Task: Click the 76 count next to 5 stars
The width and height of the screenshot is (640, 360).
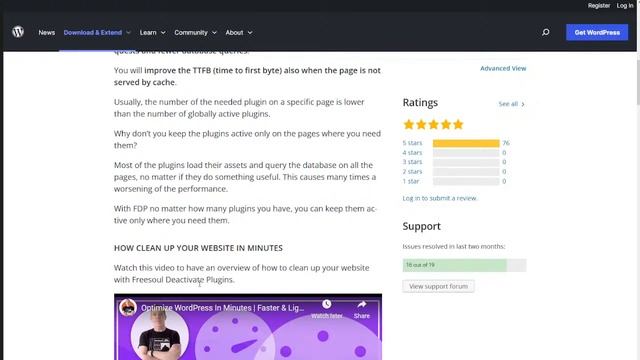Action: coord(506,143)
